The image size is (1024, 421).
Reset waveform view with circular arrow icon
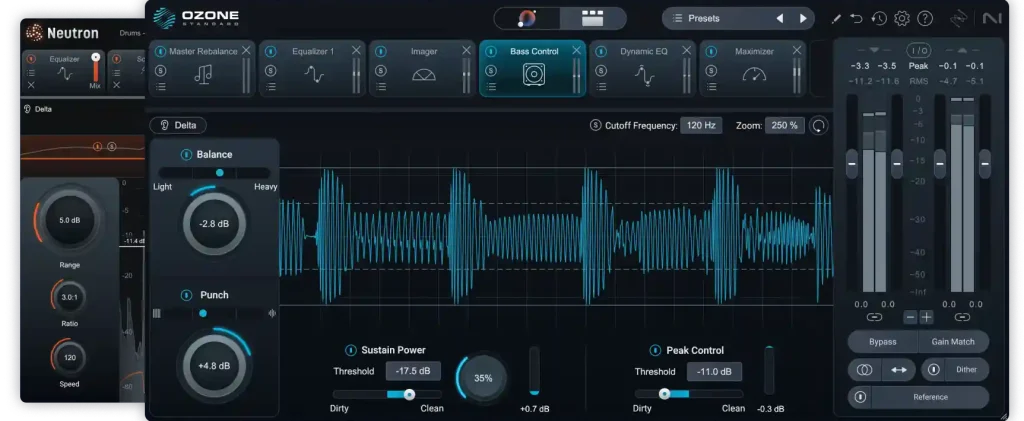(x=818, y=125)
